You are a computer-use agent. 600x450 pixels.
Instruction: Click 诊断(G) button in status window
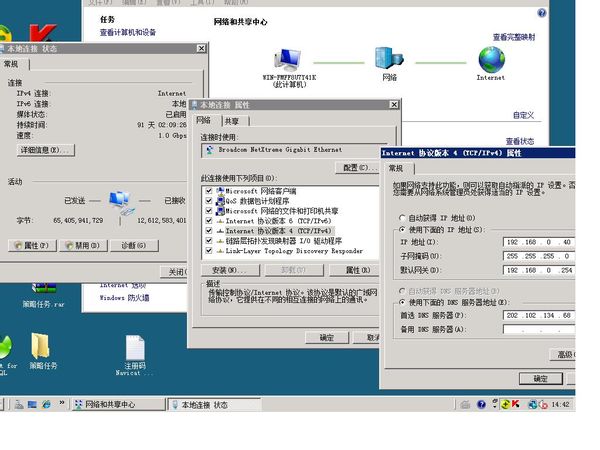tap(134, 245)
